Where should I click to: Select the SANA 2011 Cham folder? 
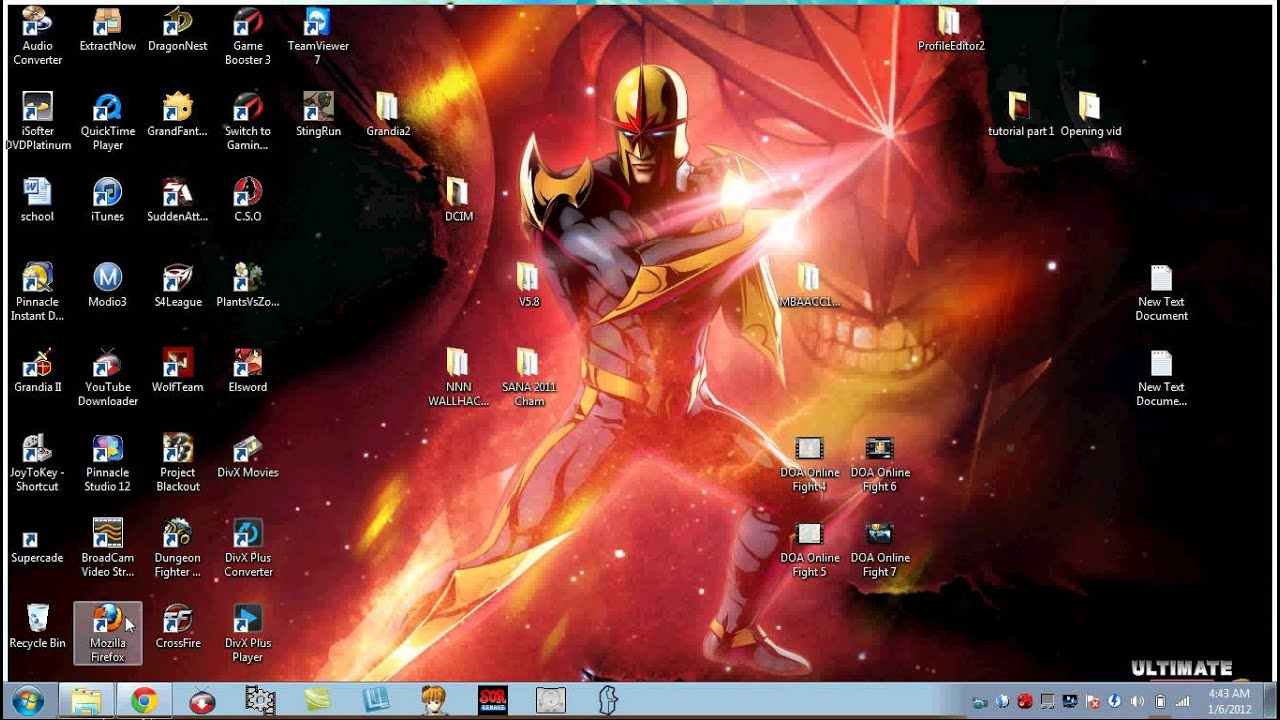click(529, 377)
